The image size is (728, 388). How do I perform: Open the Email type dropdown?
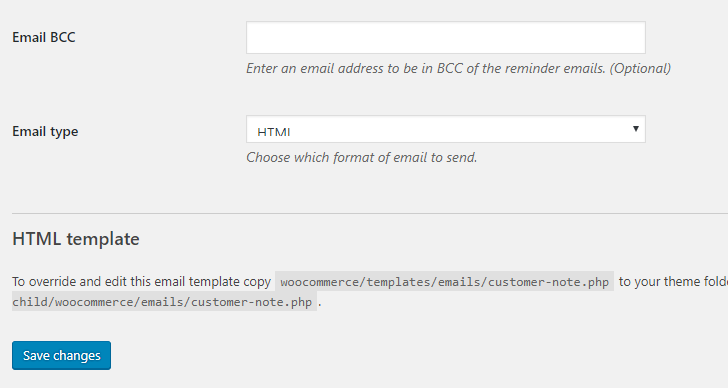tap(446, 129)
